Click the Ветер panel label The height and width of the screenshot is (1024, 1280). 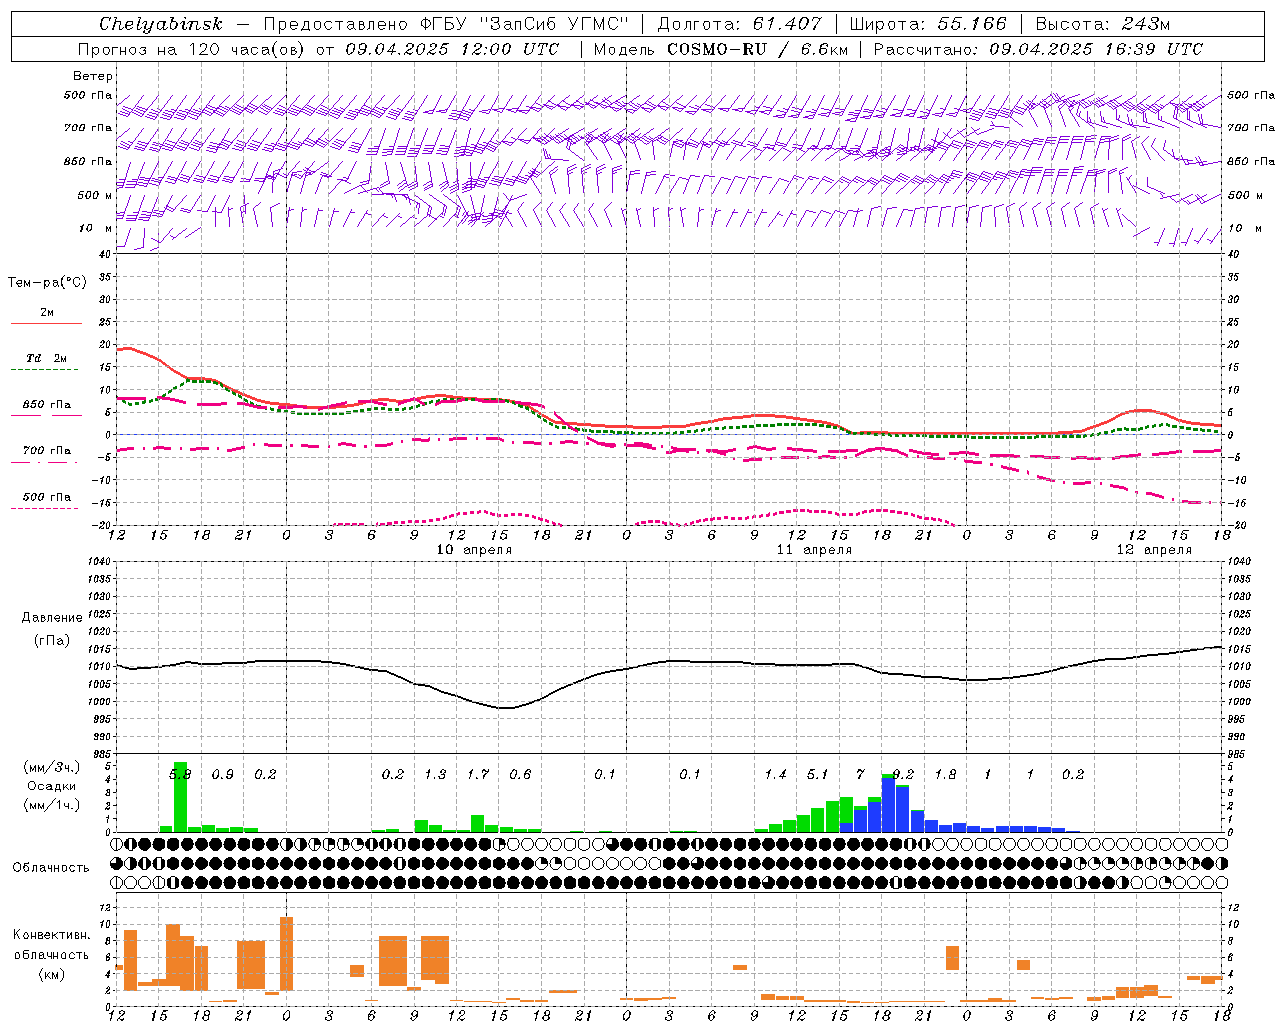point(93,76)
